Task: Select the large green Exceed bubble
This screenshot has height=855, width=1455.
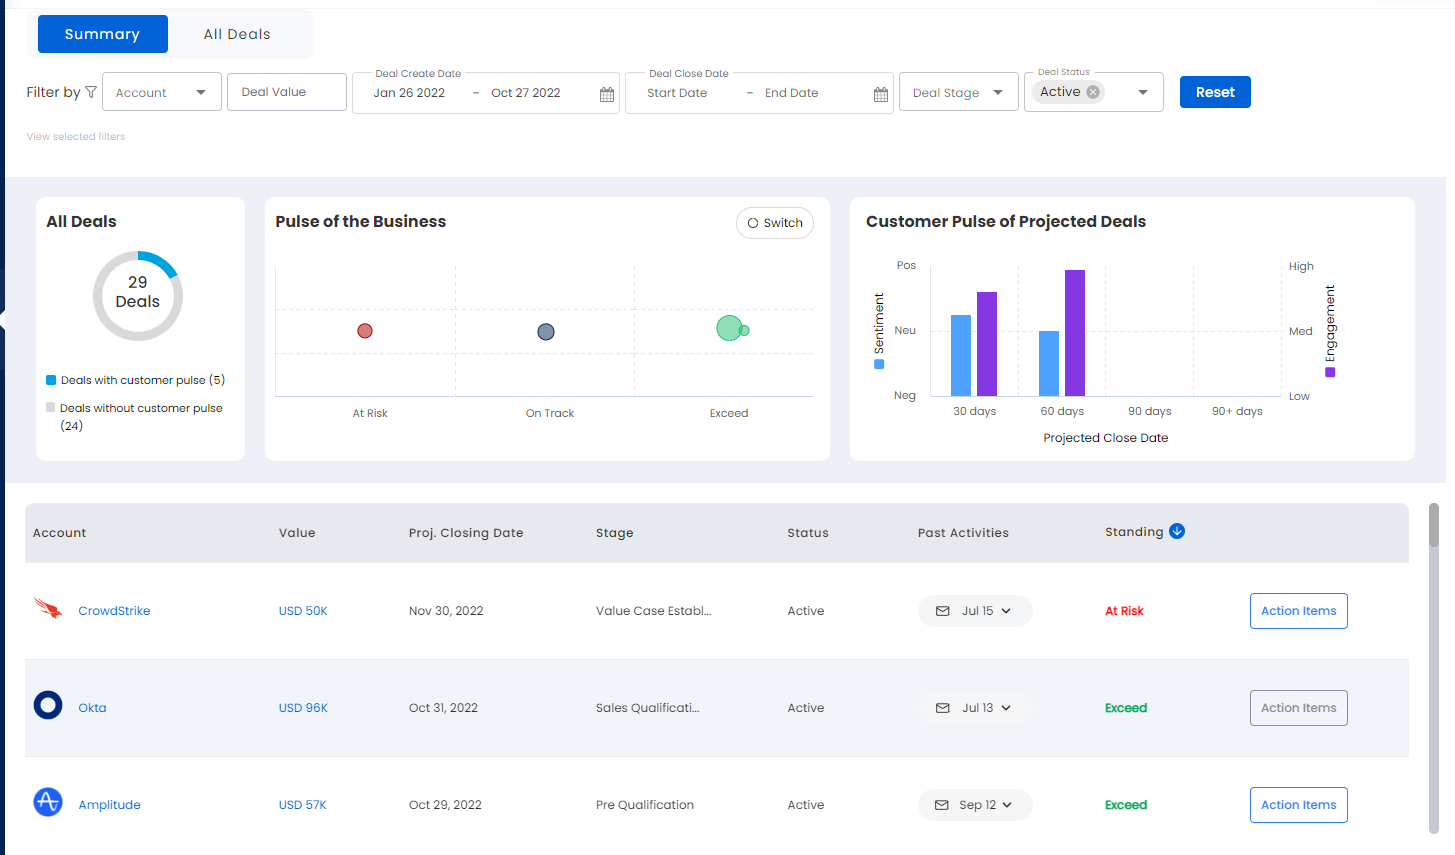Action: coord(729,328)
